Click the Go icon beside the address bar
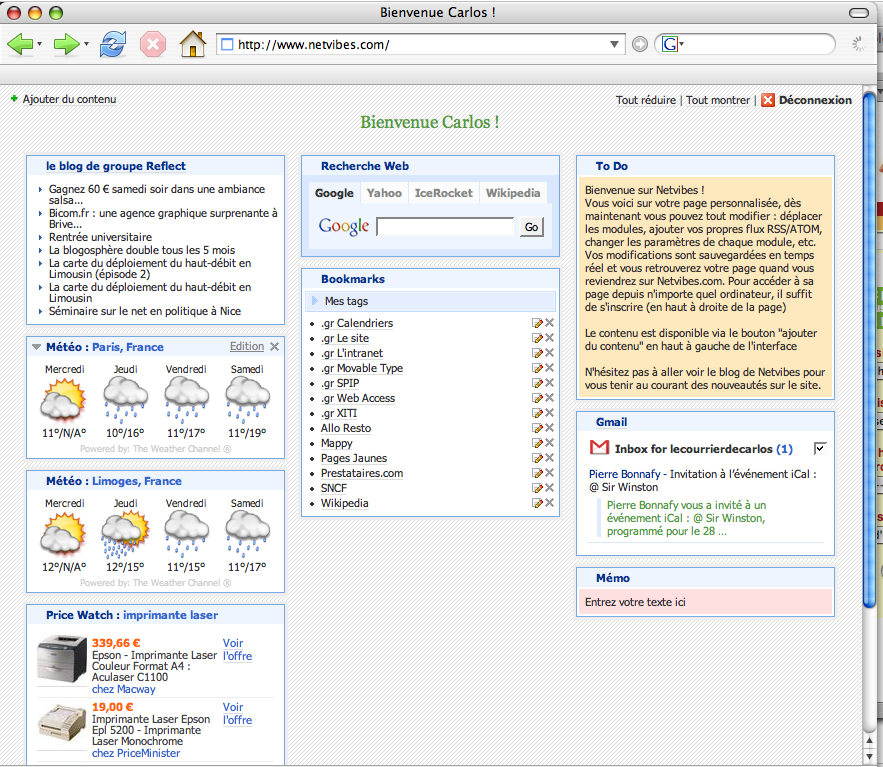The width and height of the screenshot is (883, 767). 640,44
